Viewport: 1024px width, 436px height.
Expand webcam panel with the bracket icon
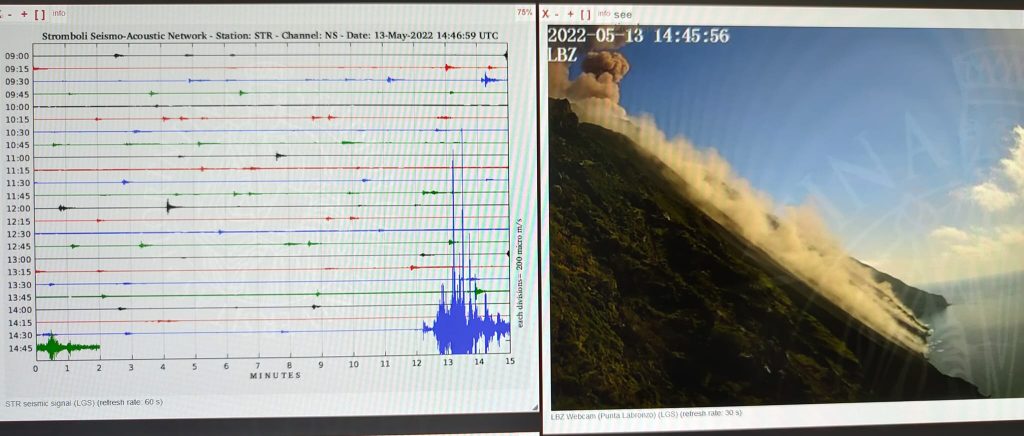[x=587, y=14]
